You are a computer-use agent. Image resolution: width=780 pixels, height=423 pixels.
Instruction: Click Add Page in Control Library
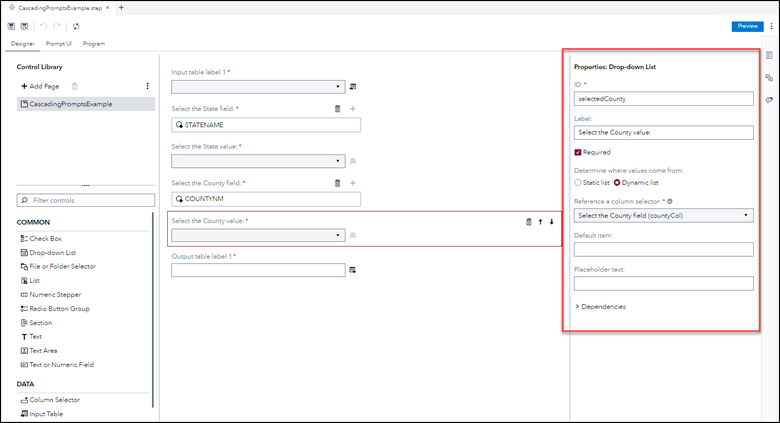(x=40, y=86)
